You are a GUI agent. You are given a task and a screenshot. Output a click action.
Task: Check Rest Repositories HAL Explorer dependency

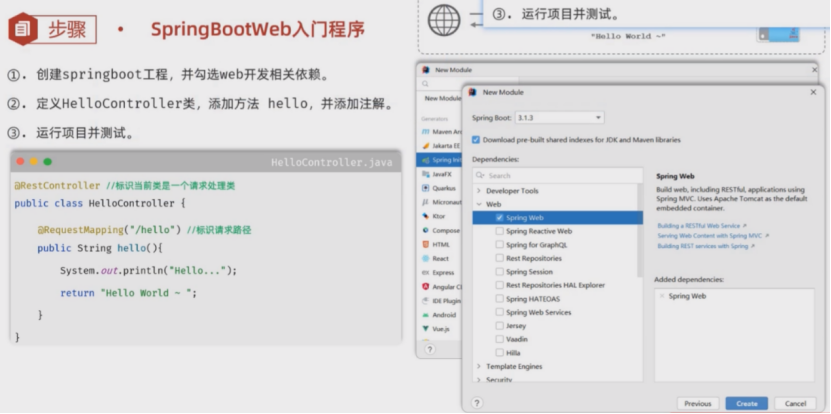point(499,285)
